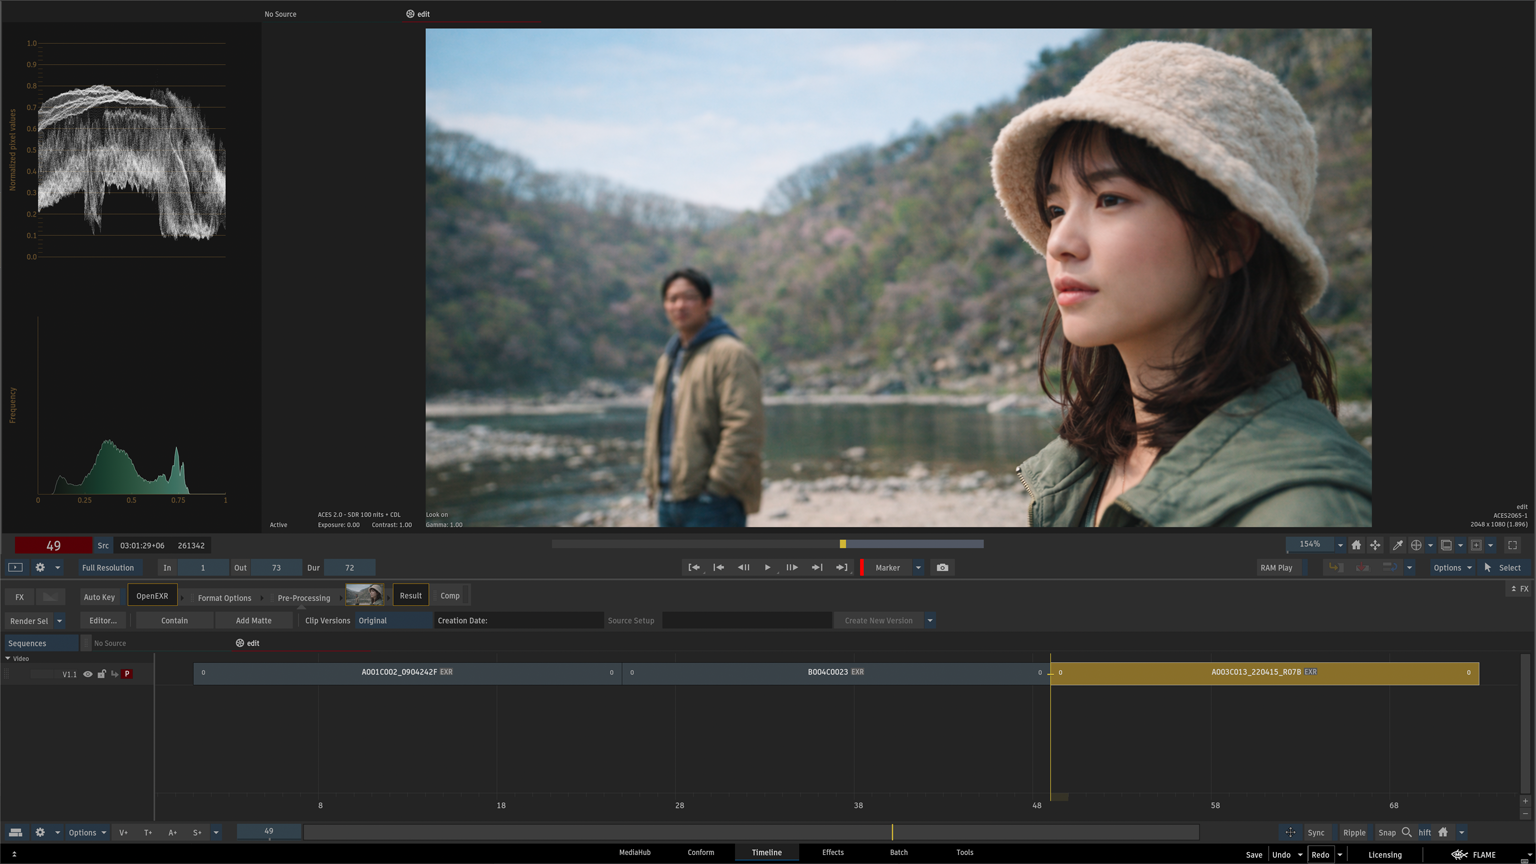1536x864 pixels.
Task: Click the snapshot camera icon
Action: pyautogui.click(x=942, y=568)
